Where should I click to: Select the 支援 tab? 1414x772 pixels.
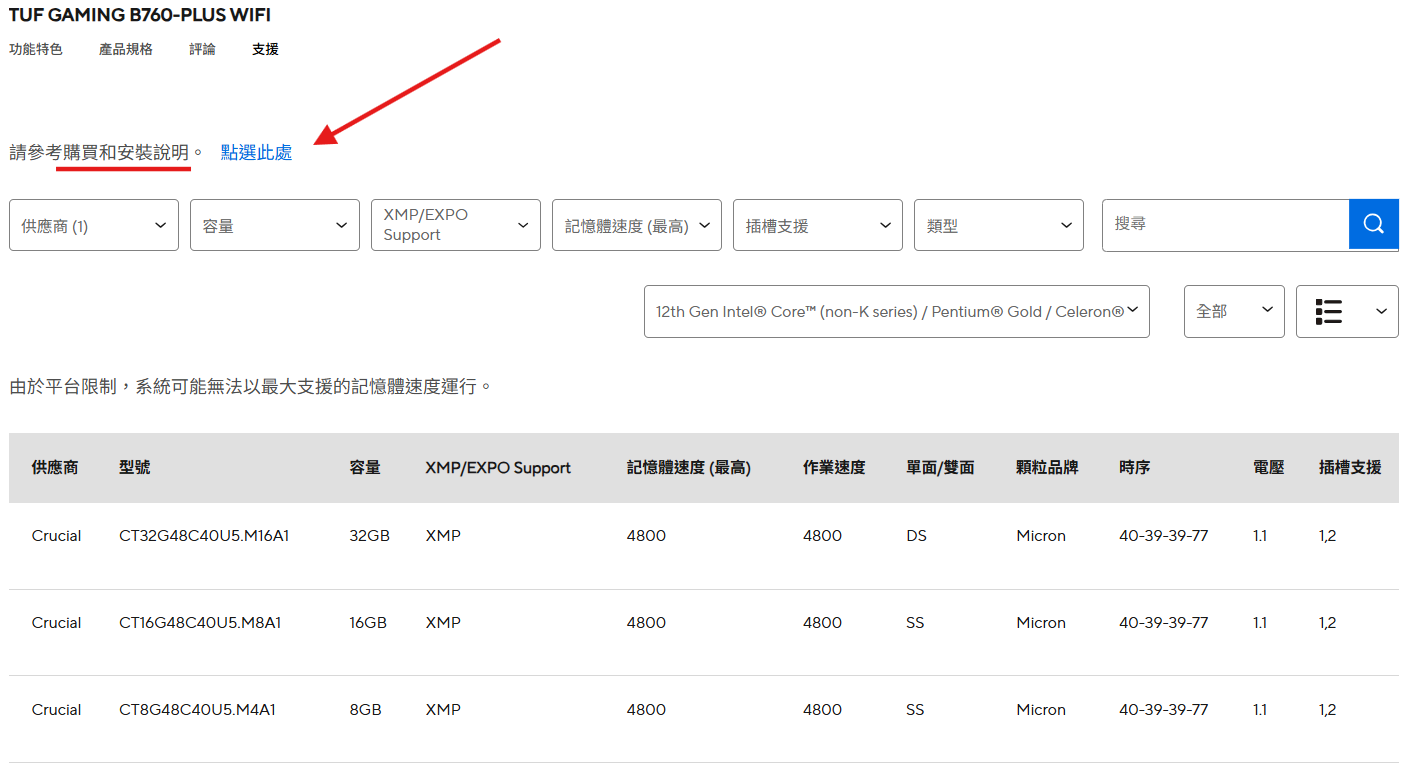265,49
